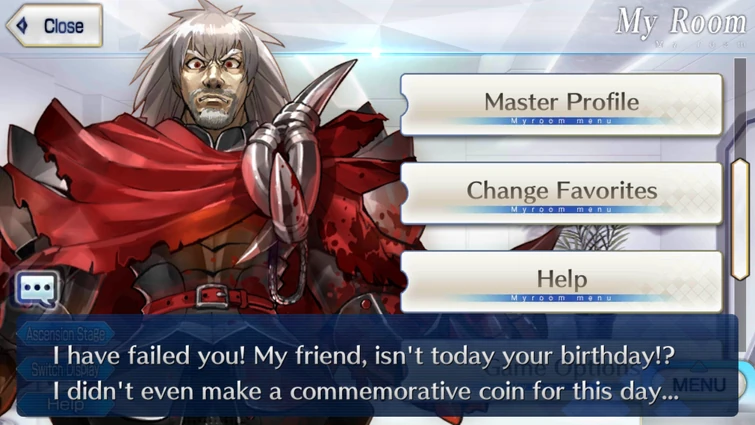Image resolution: width=755 pixels, height=425 pixels.
Task: Select Change Favorites menu entry
Action: pos(561,193)
